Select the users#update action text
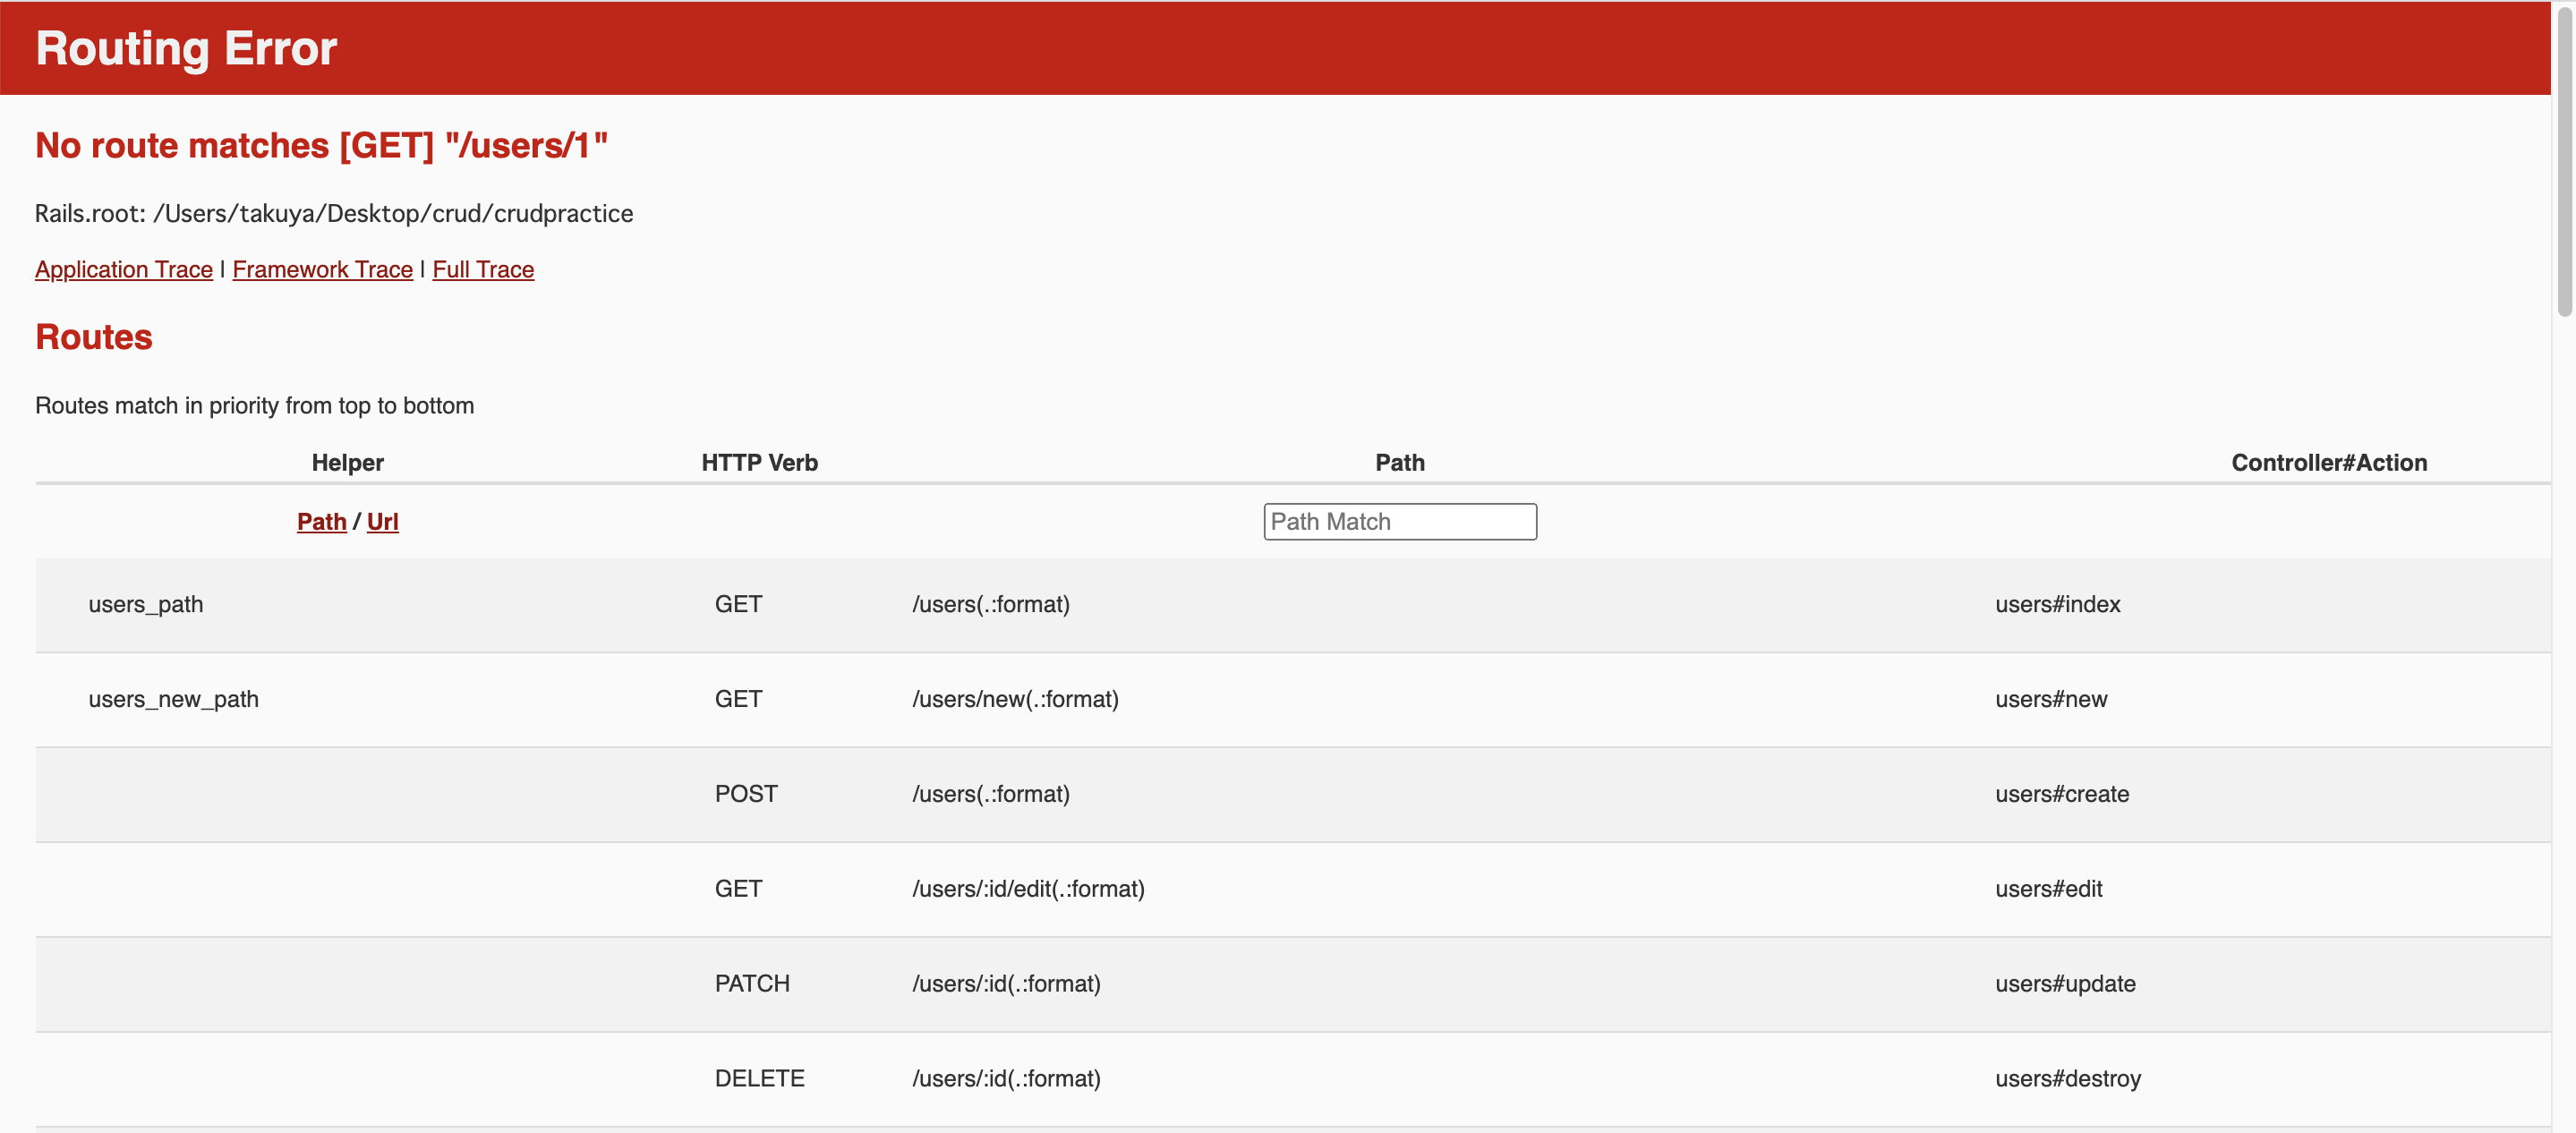Viewport: 2576px width, 1133px height. 2064,984
